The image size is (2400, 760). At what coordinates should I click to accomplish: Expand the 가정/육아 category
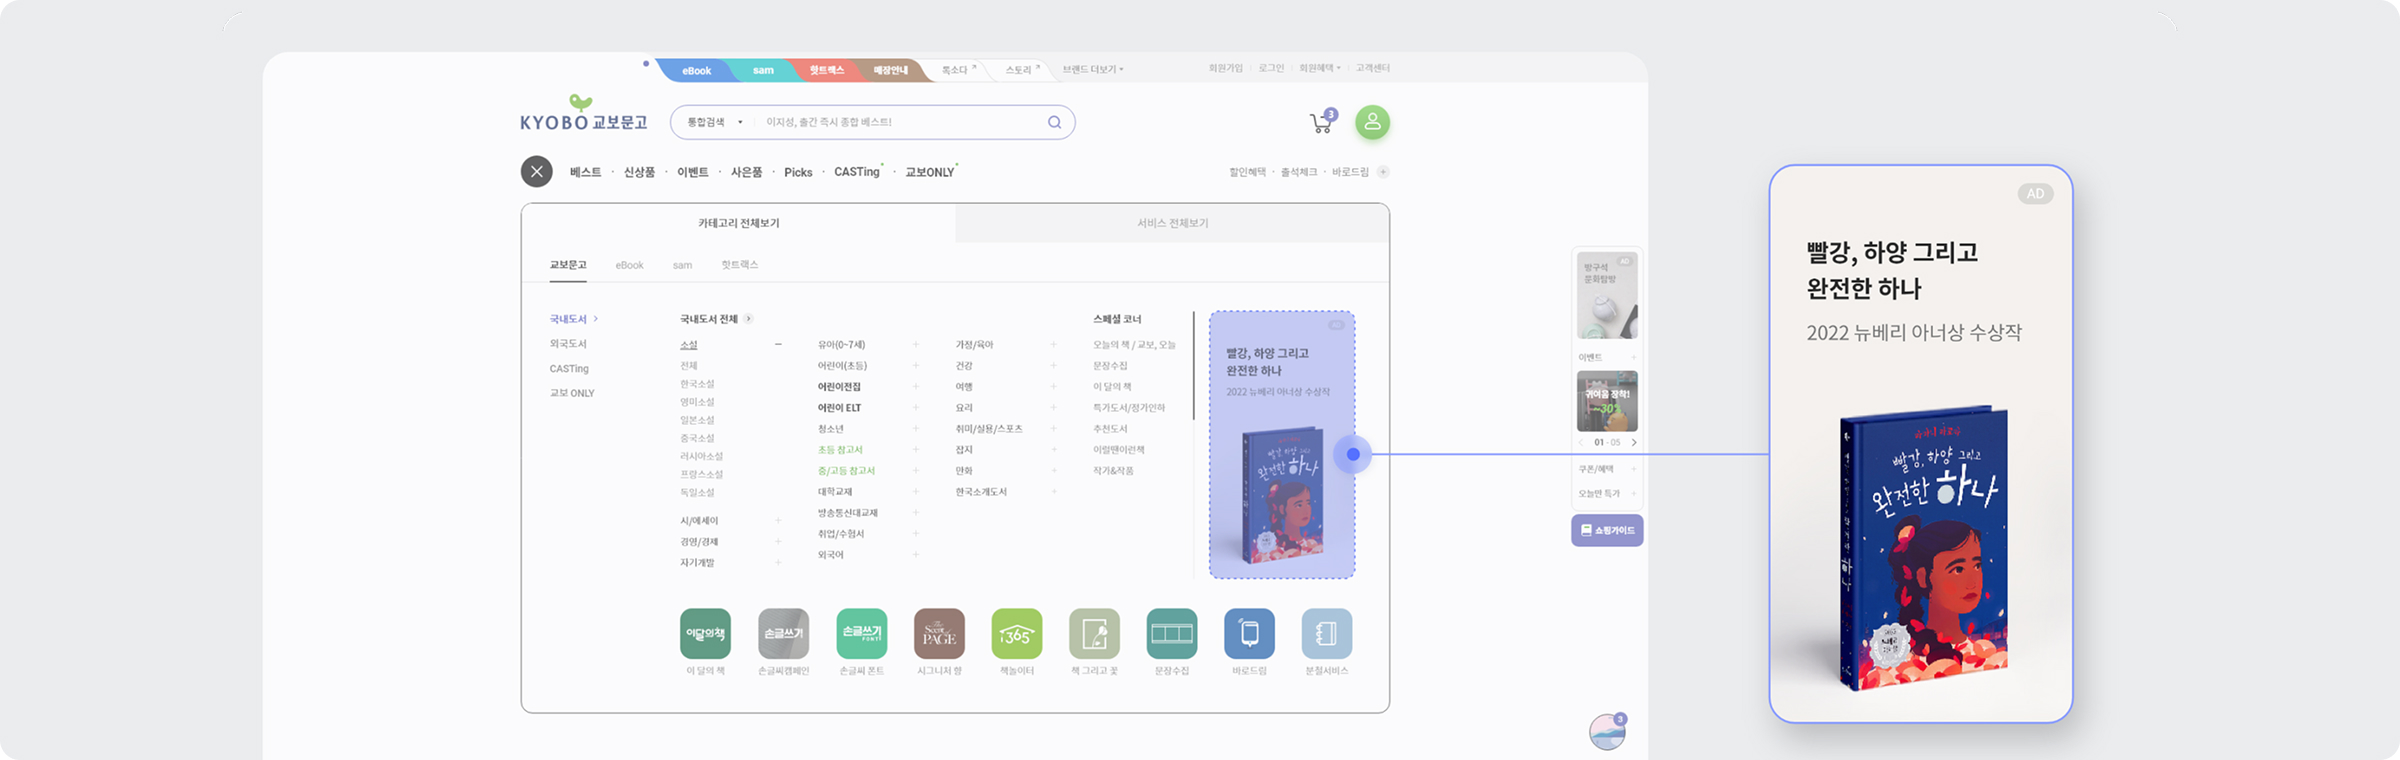tap(1053, 345)
